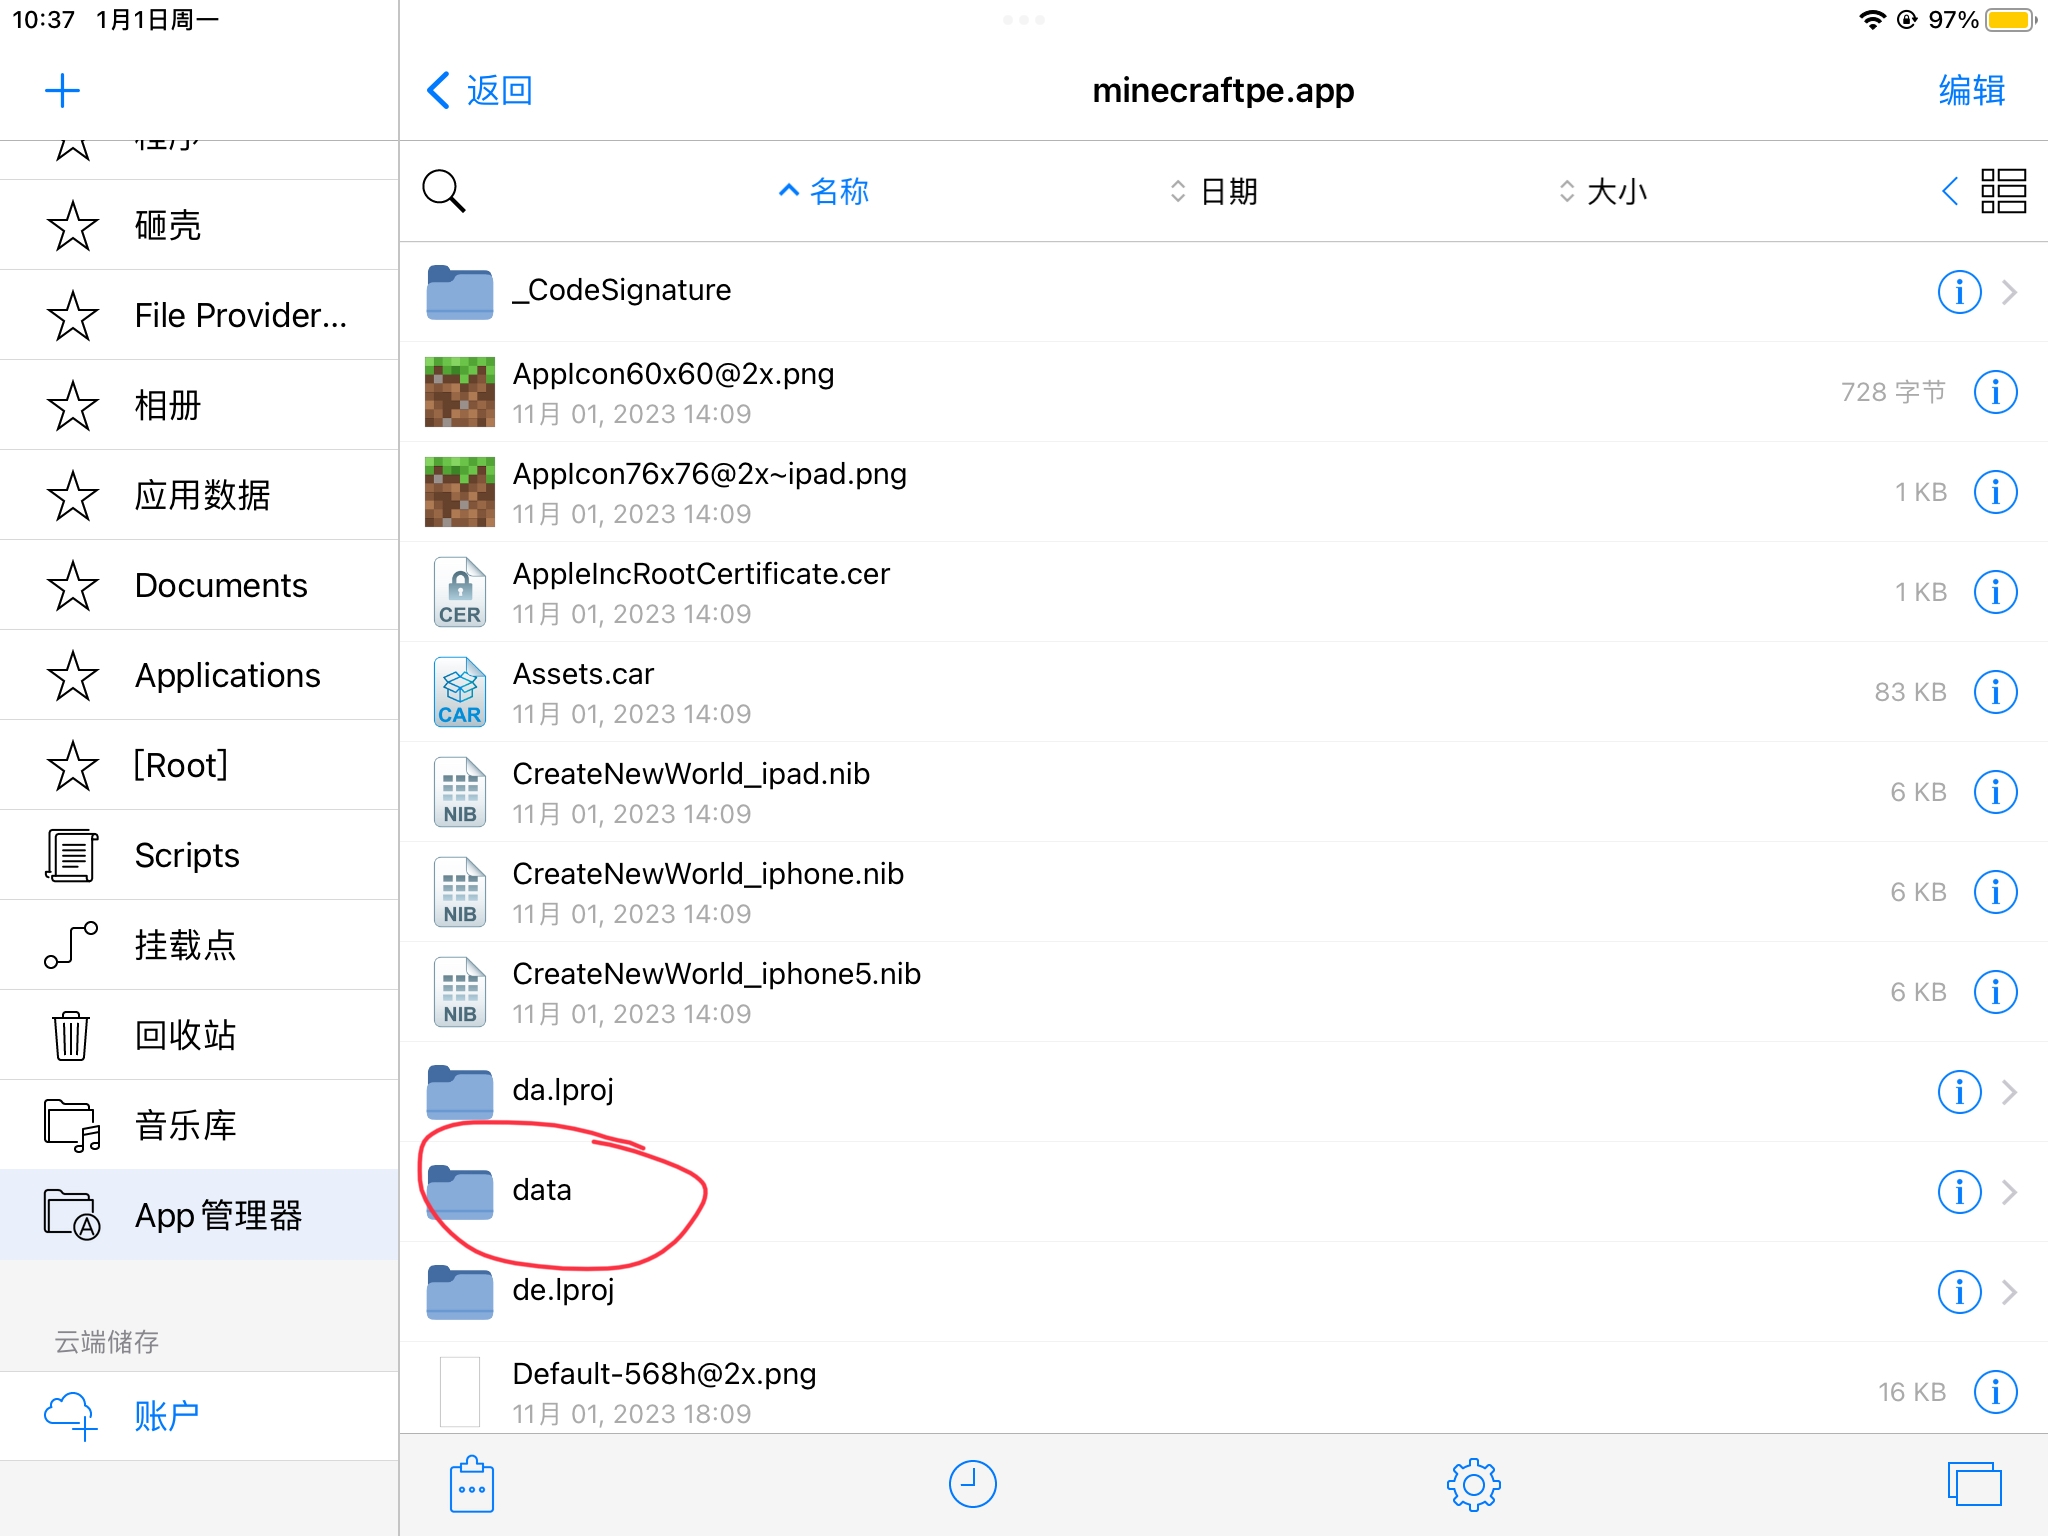Open Scripts in the sidebar

pyautogui.click(x=200, y=855)
